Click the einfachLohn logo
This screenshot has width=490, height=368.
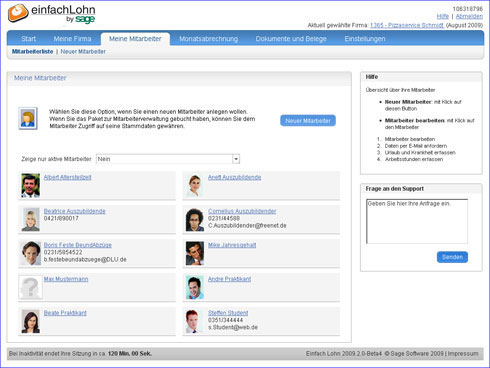click(52, 14)
